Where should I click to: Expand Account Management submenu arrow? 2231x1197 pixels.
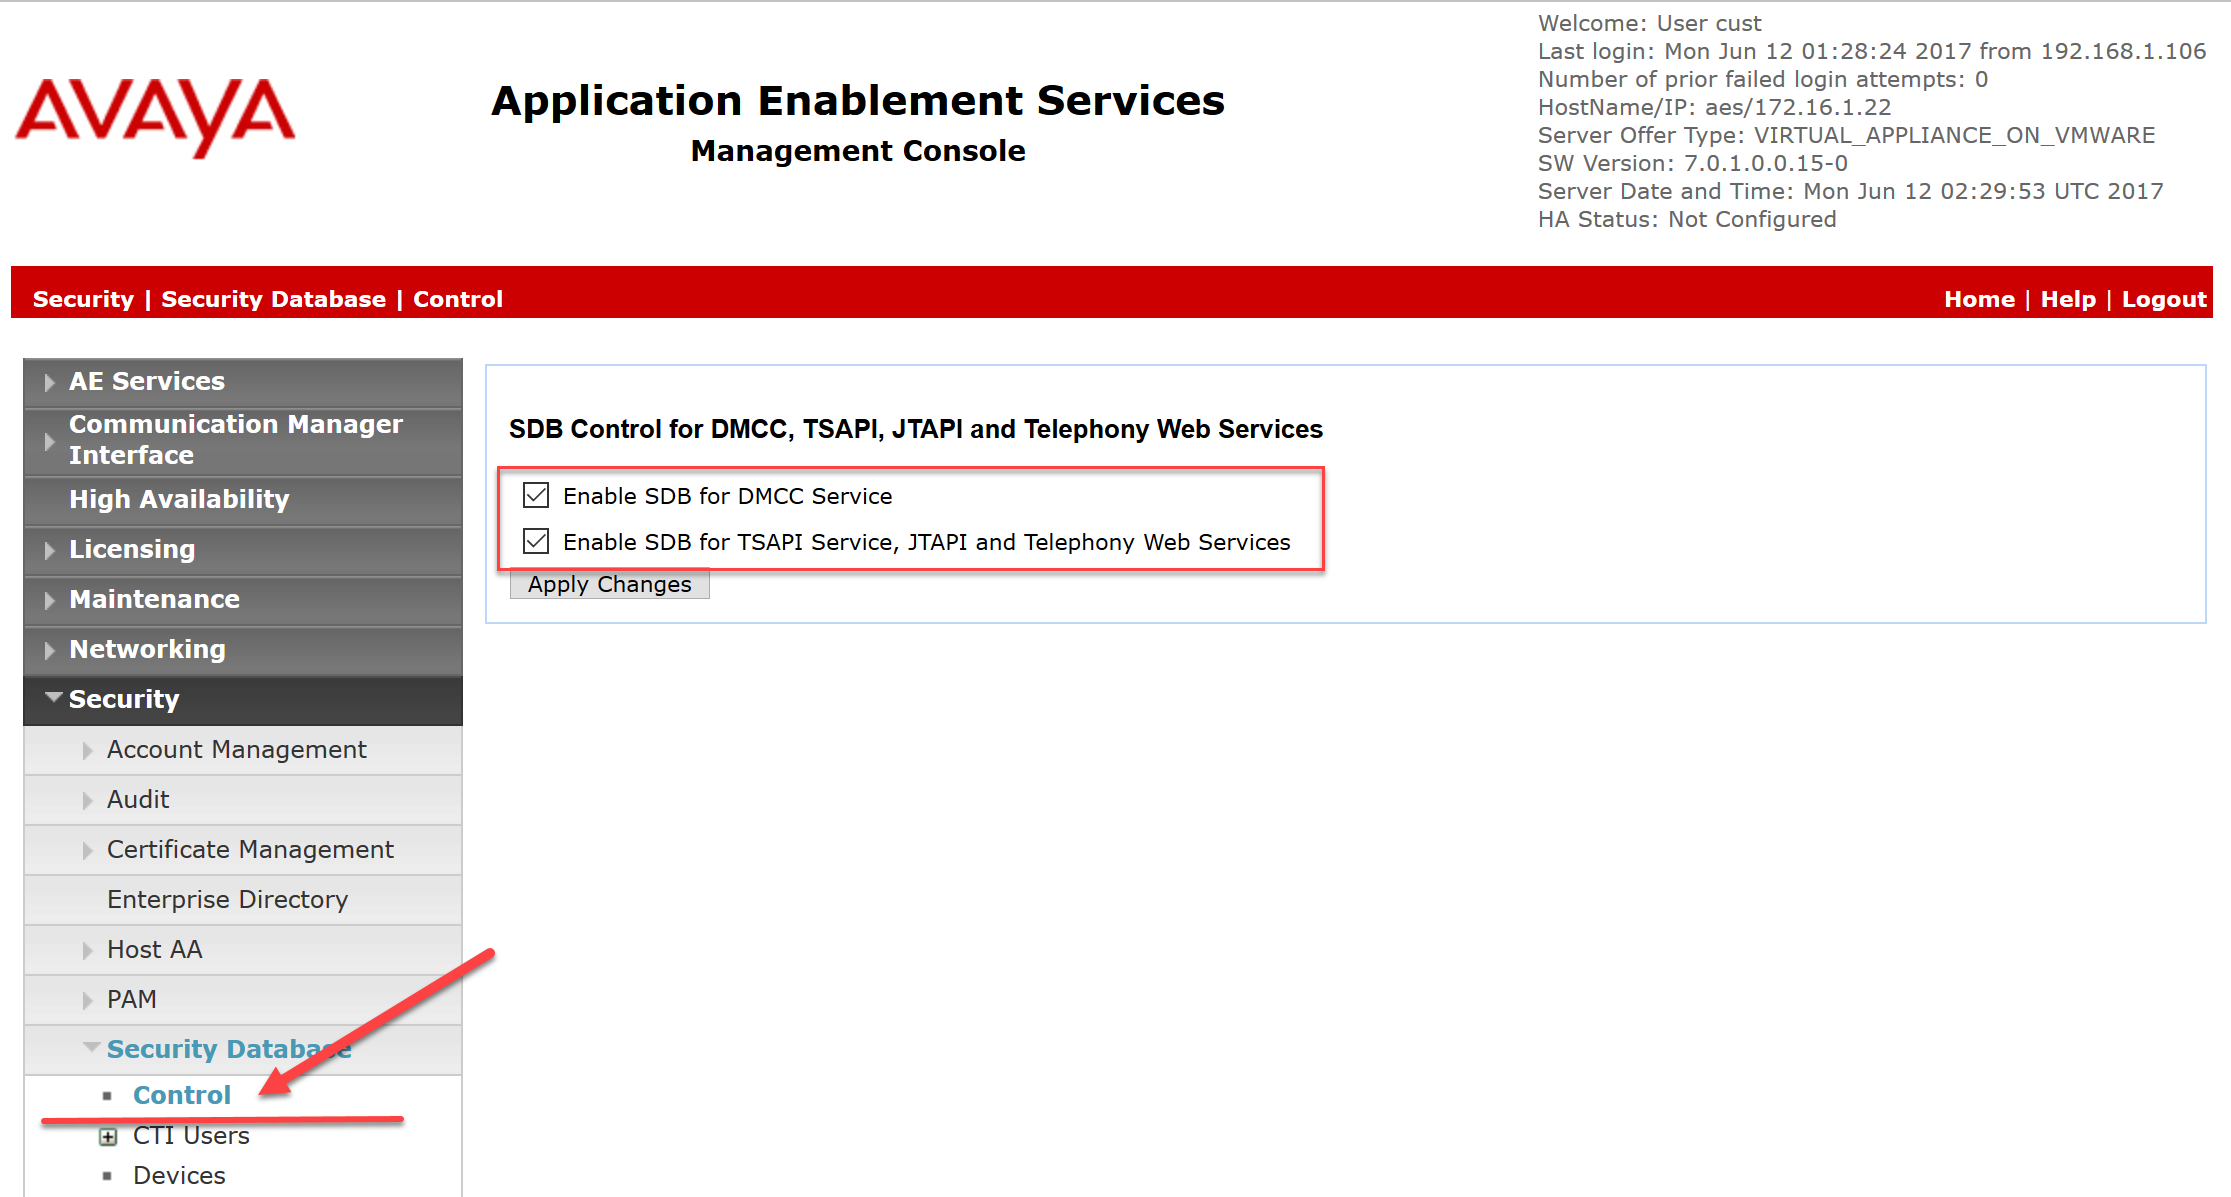coord(87,750)
